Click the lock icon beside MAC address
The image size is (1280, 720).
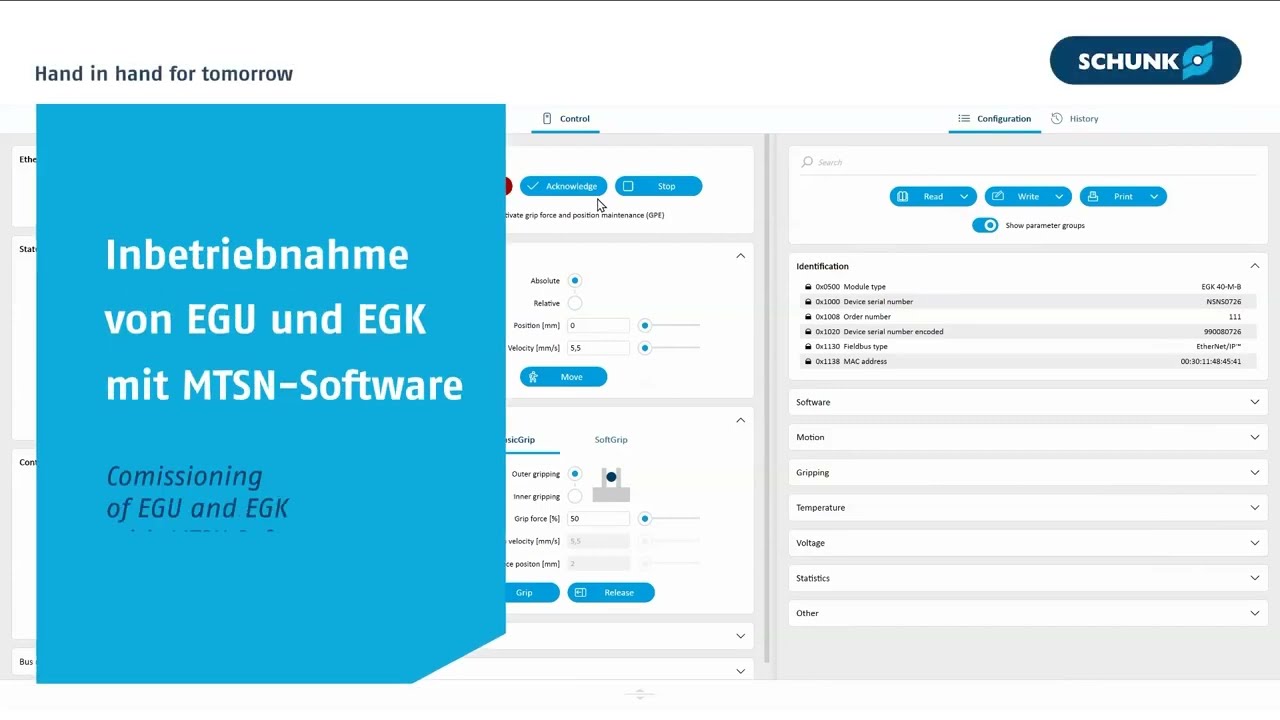click(x=808, y=362)
